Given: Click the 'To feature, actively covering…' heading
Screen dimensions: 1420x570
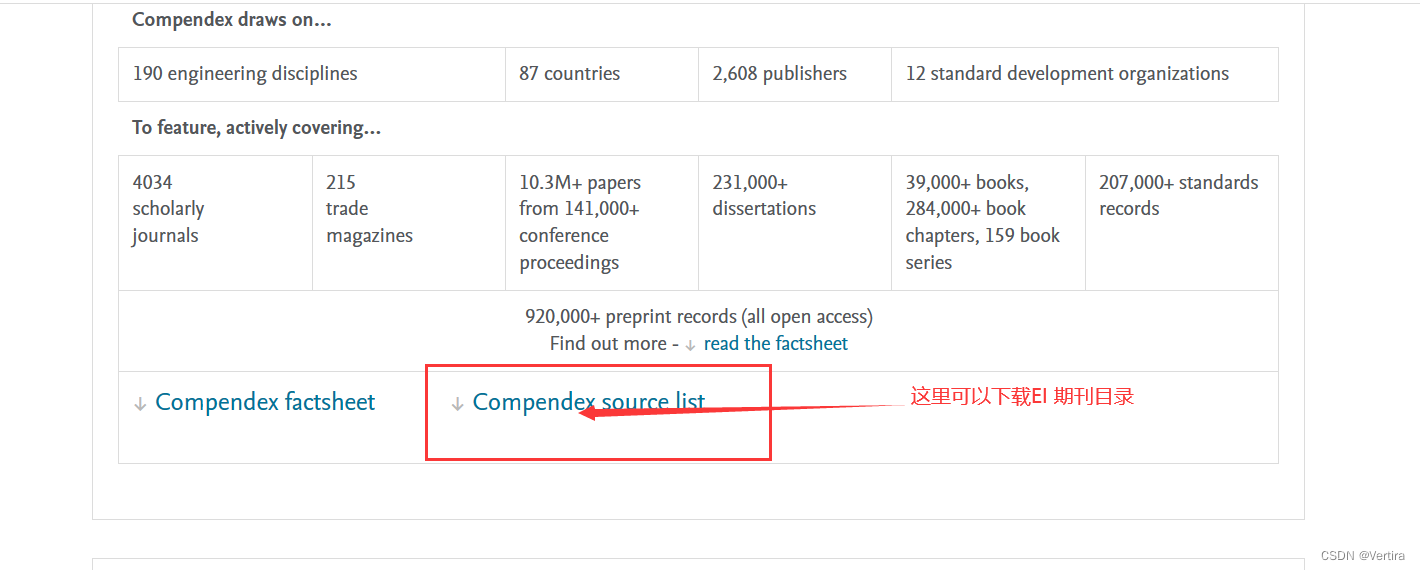Looking at the screenshot, I should pyautogui.click(x=257, y=128).
